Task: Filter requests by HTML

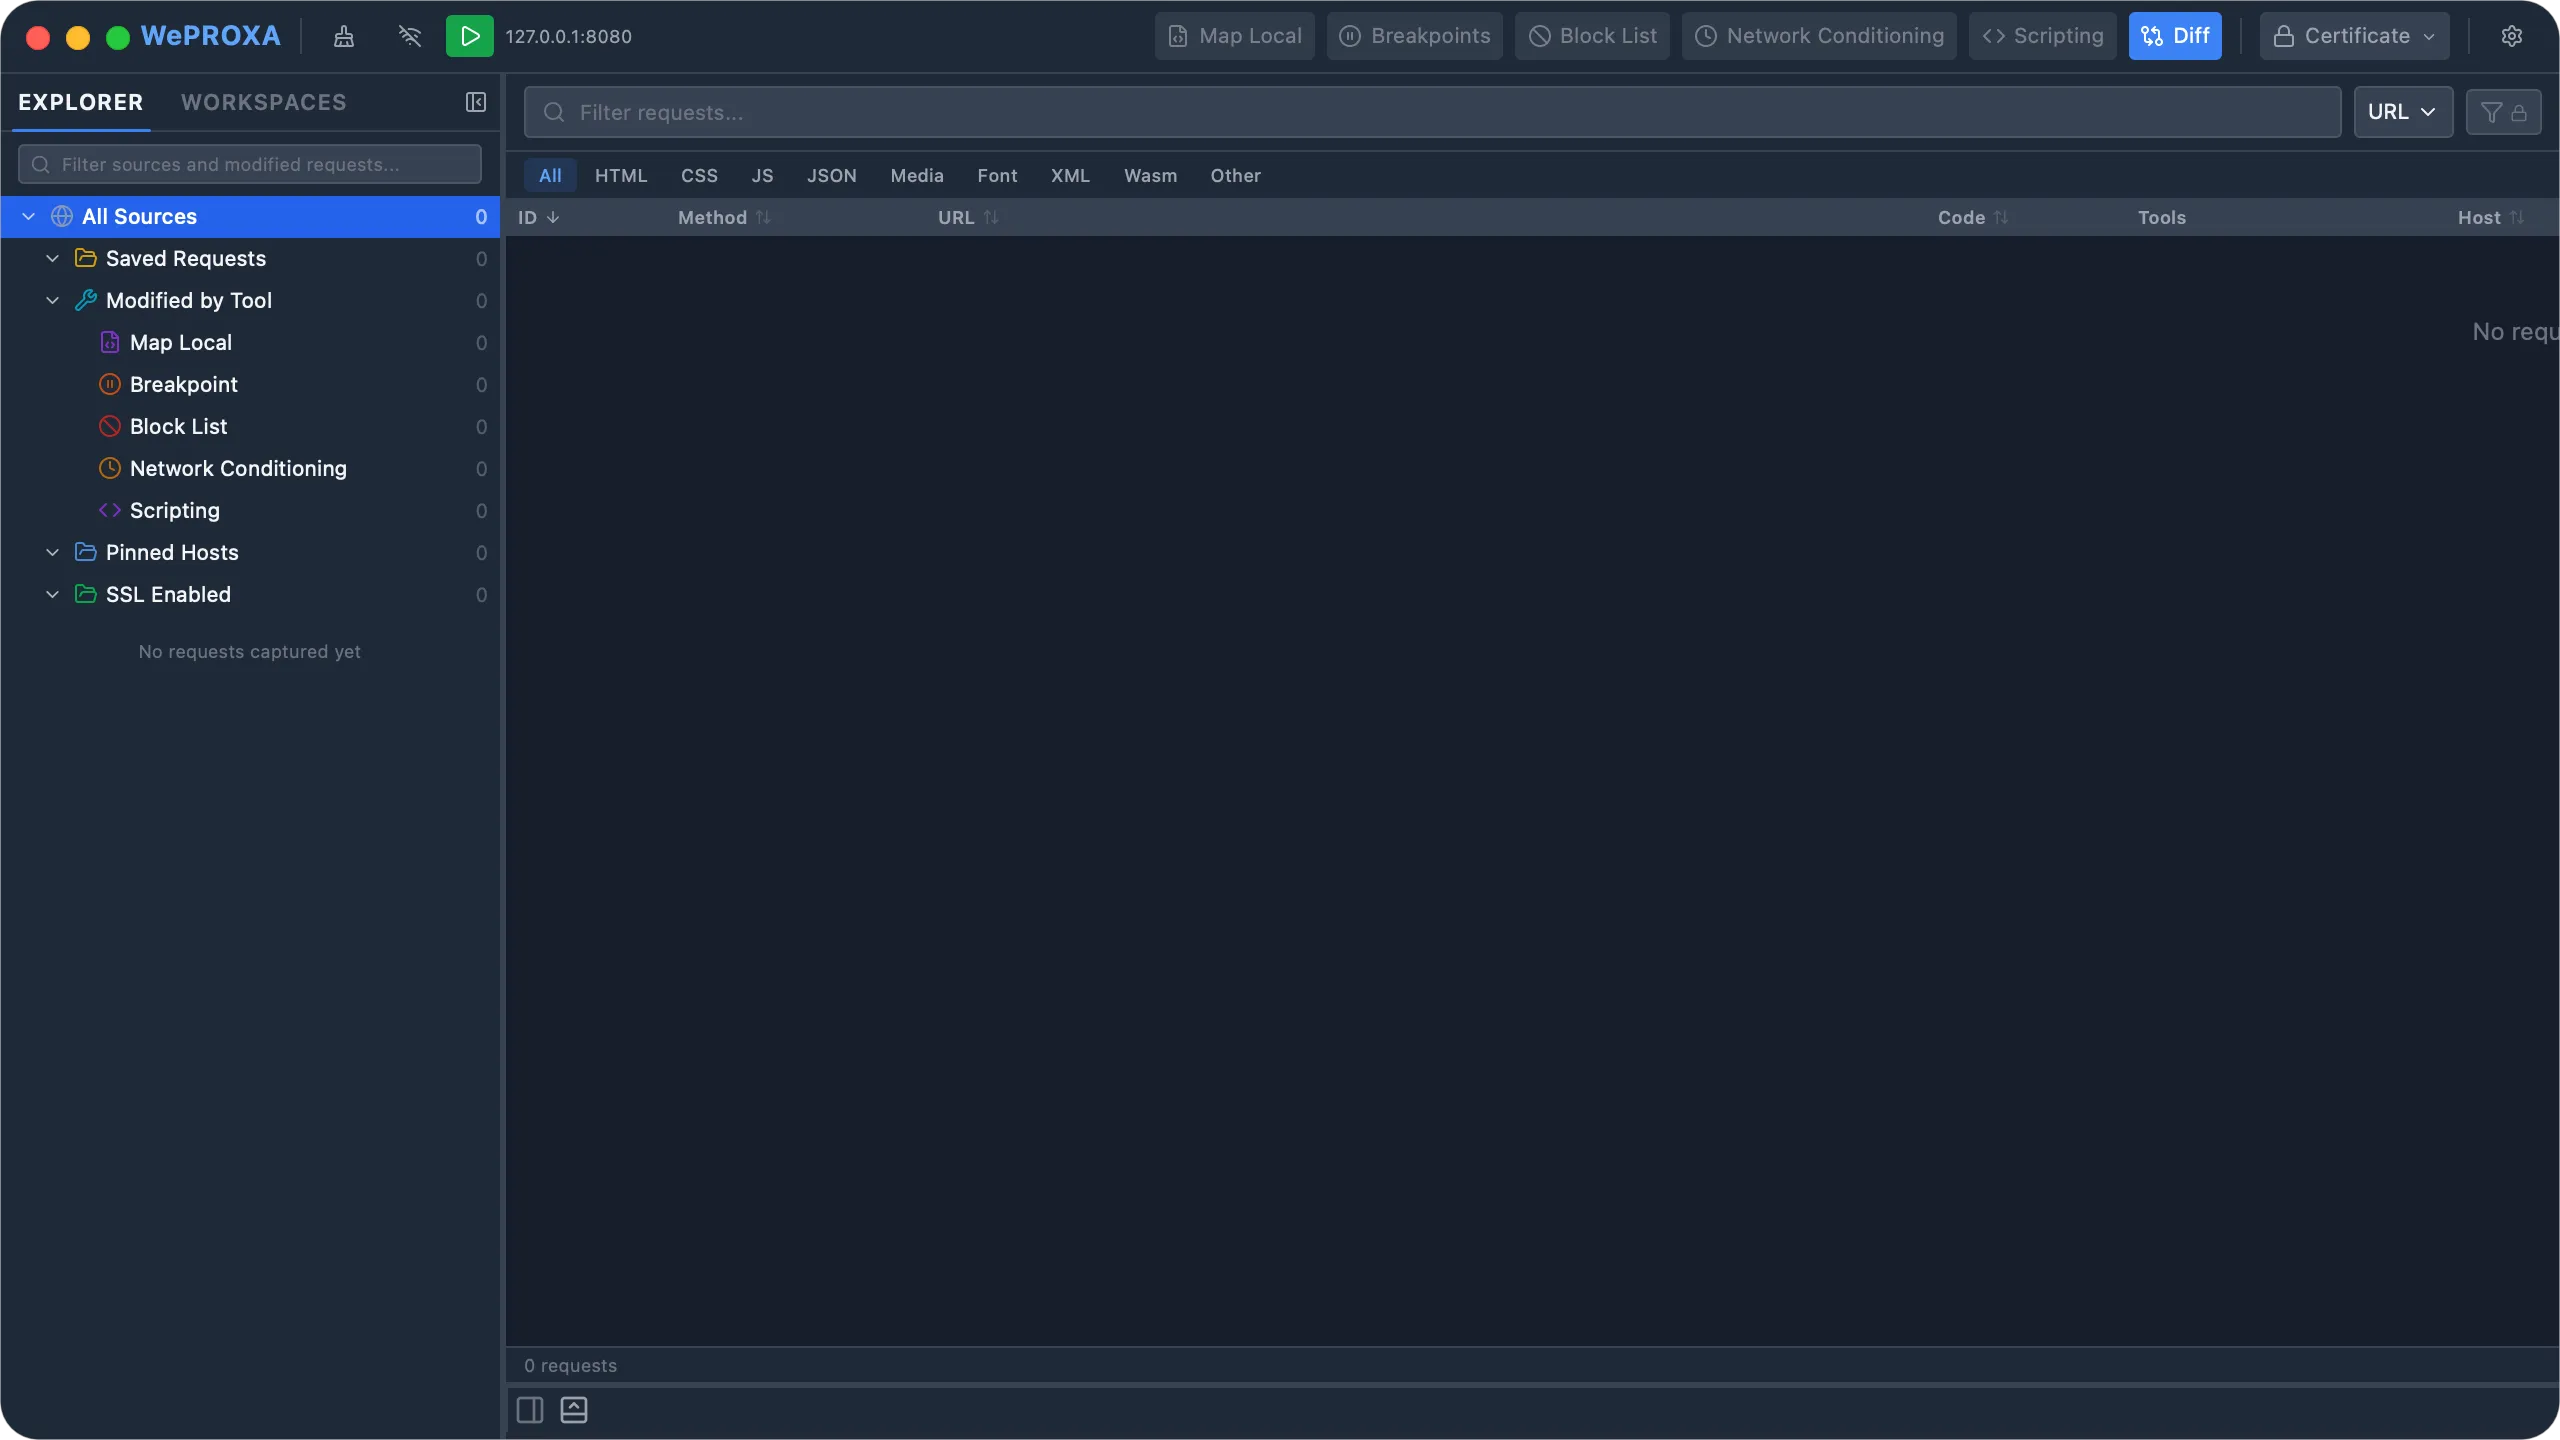Action: pos(621,175)
